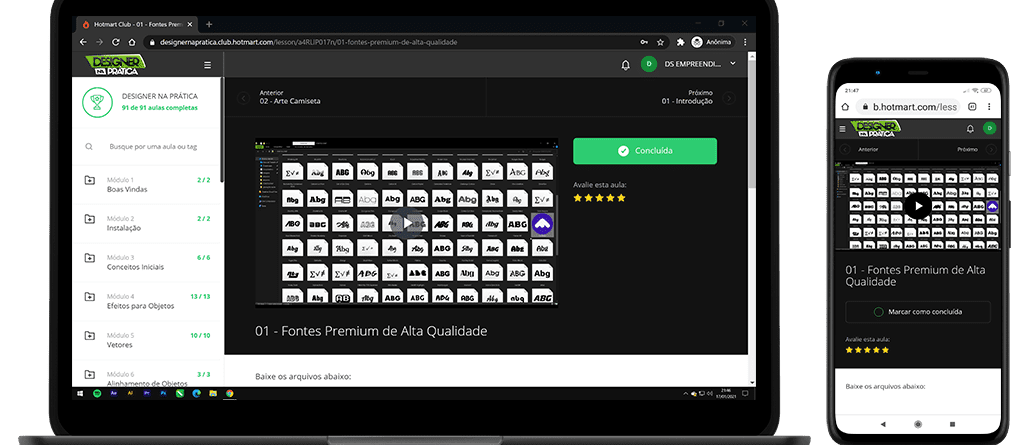Open the Windows Start menu
Screen dimensions: 1024x445
[81, 394]
